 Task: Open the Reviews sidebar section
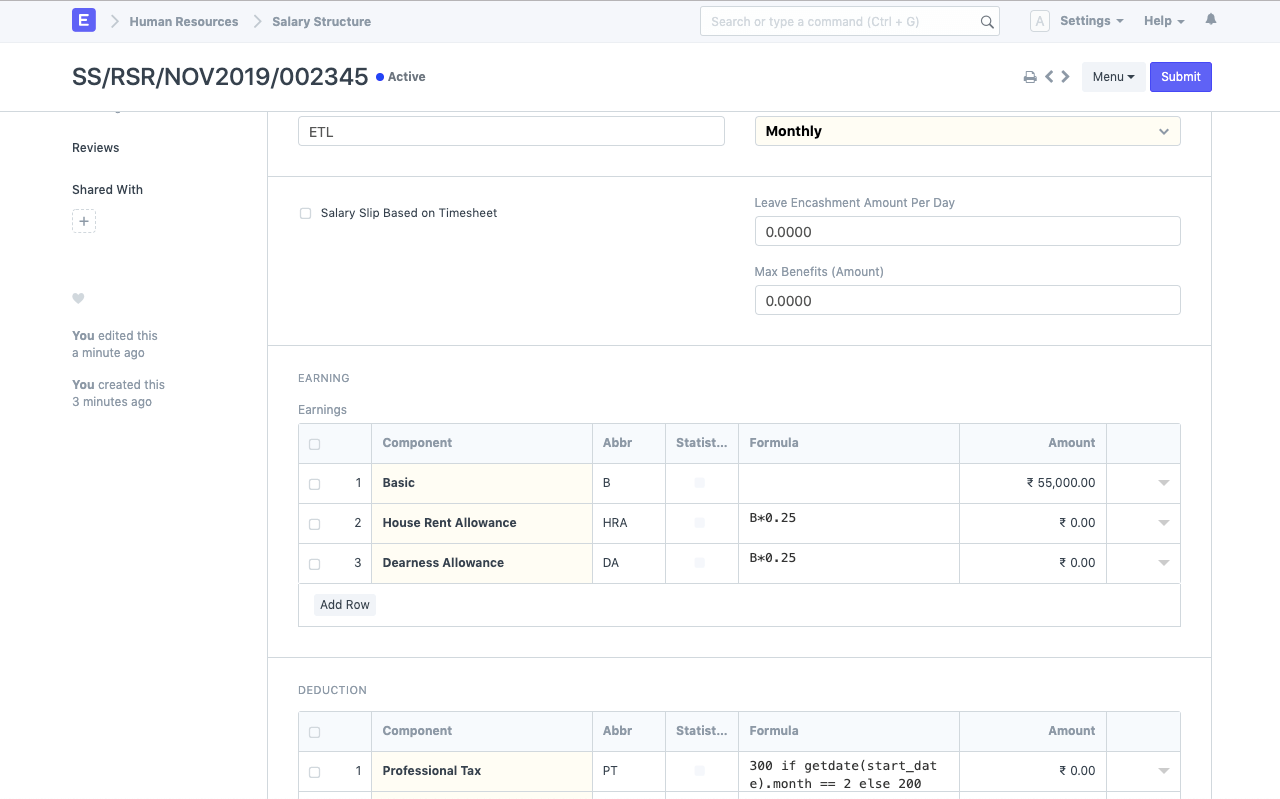click(x=95, y=148)
